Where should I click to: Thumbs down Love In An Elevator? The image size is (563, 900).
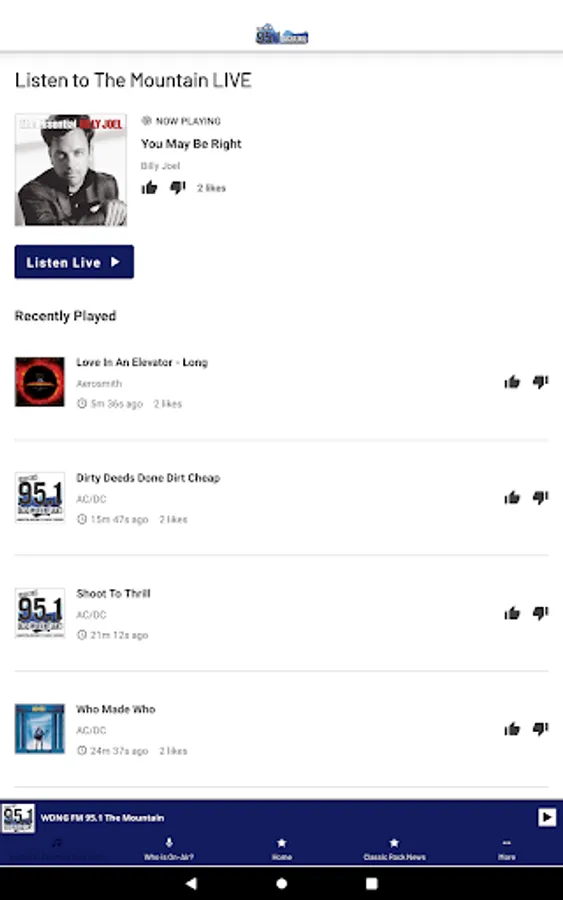point(541,382)
